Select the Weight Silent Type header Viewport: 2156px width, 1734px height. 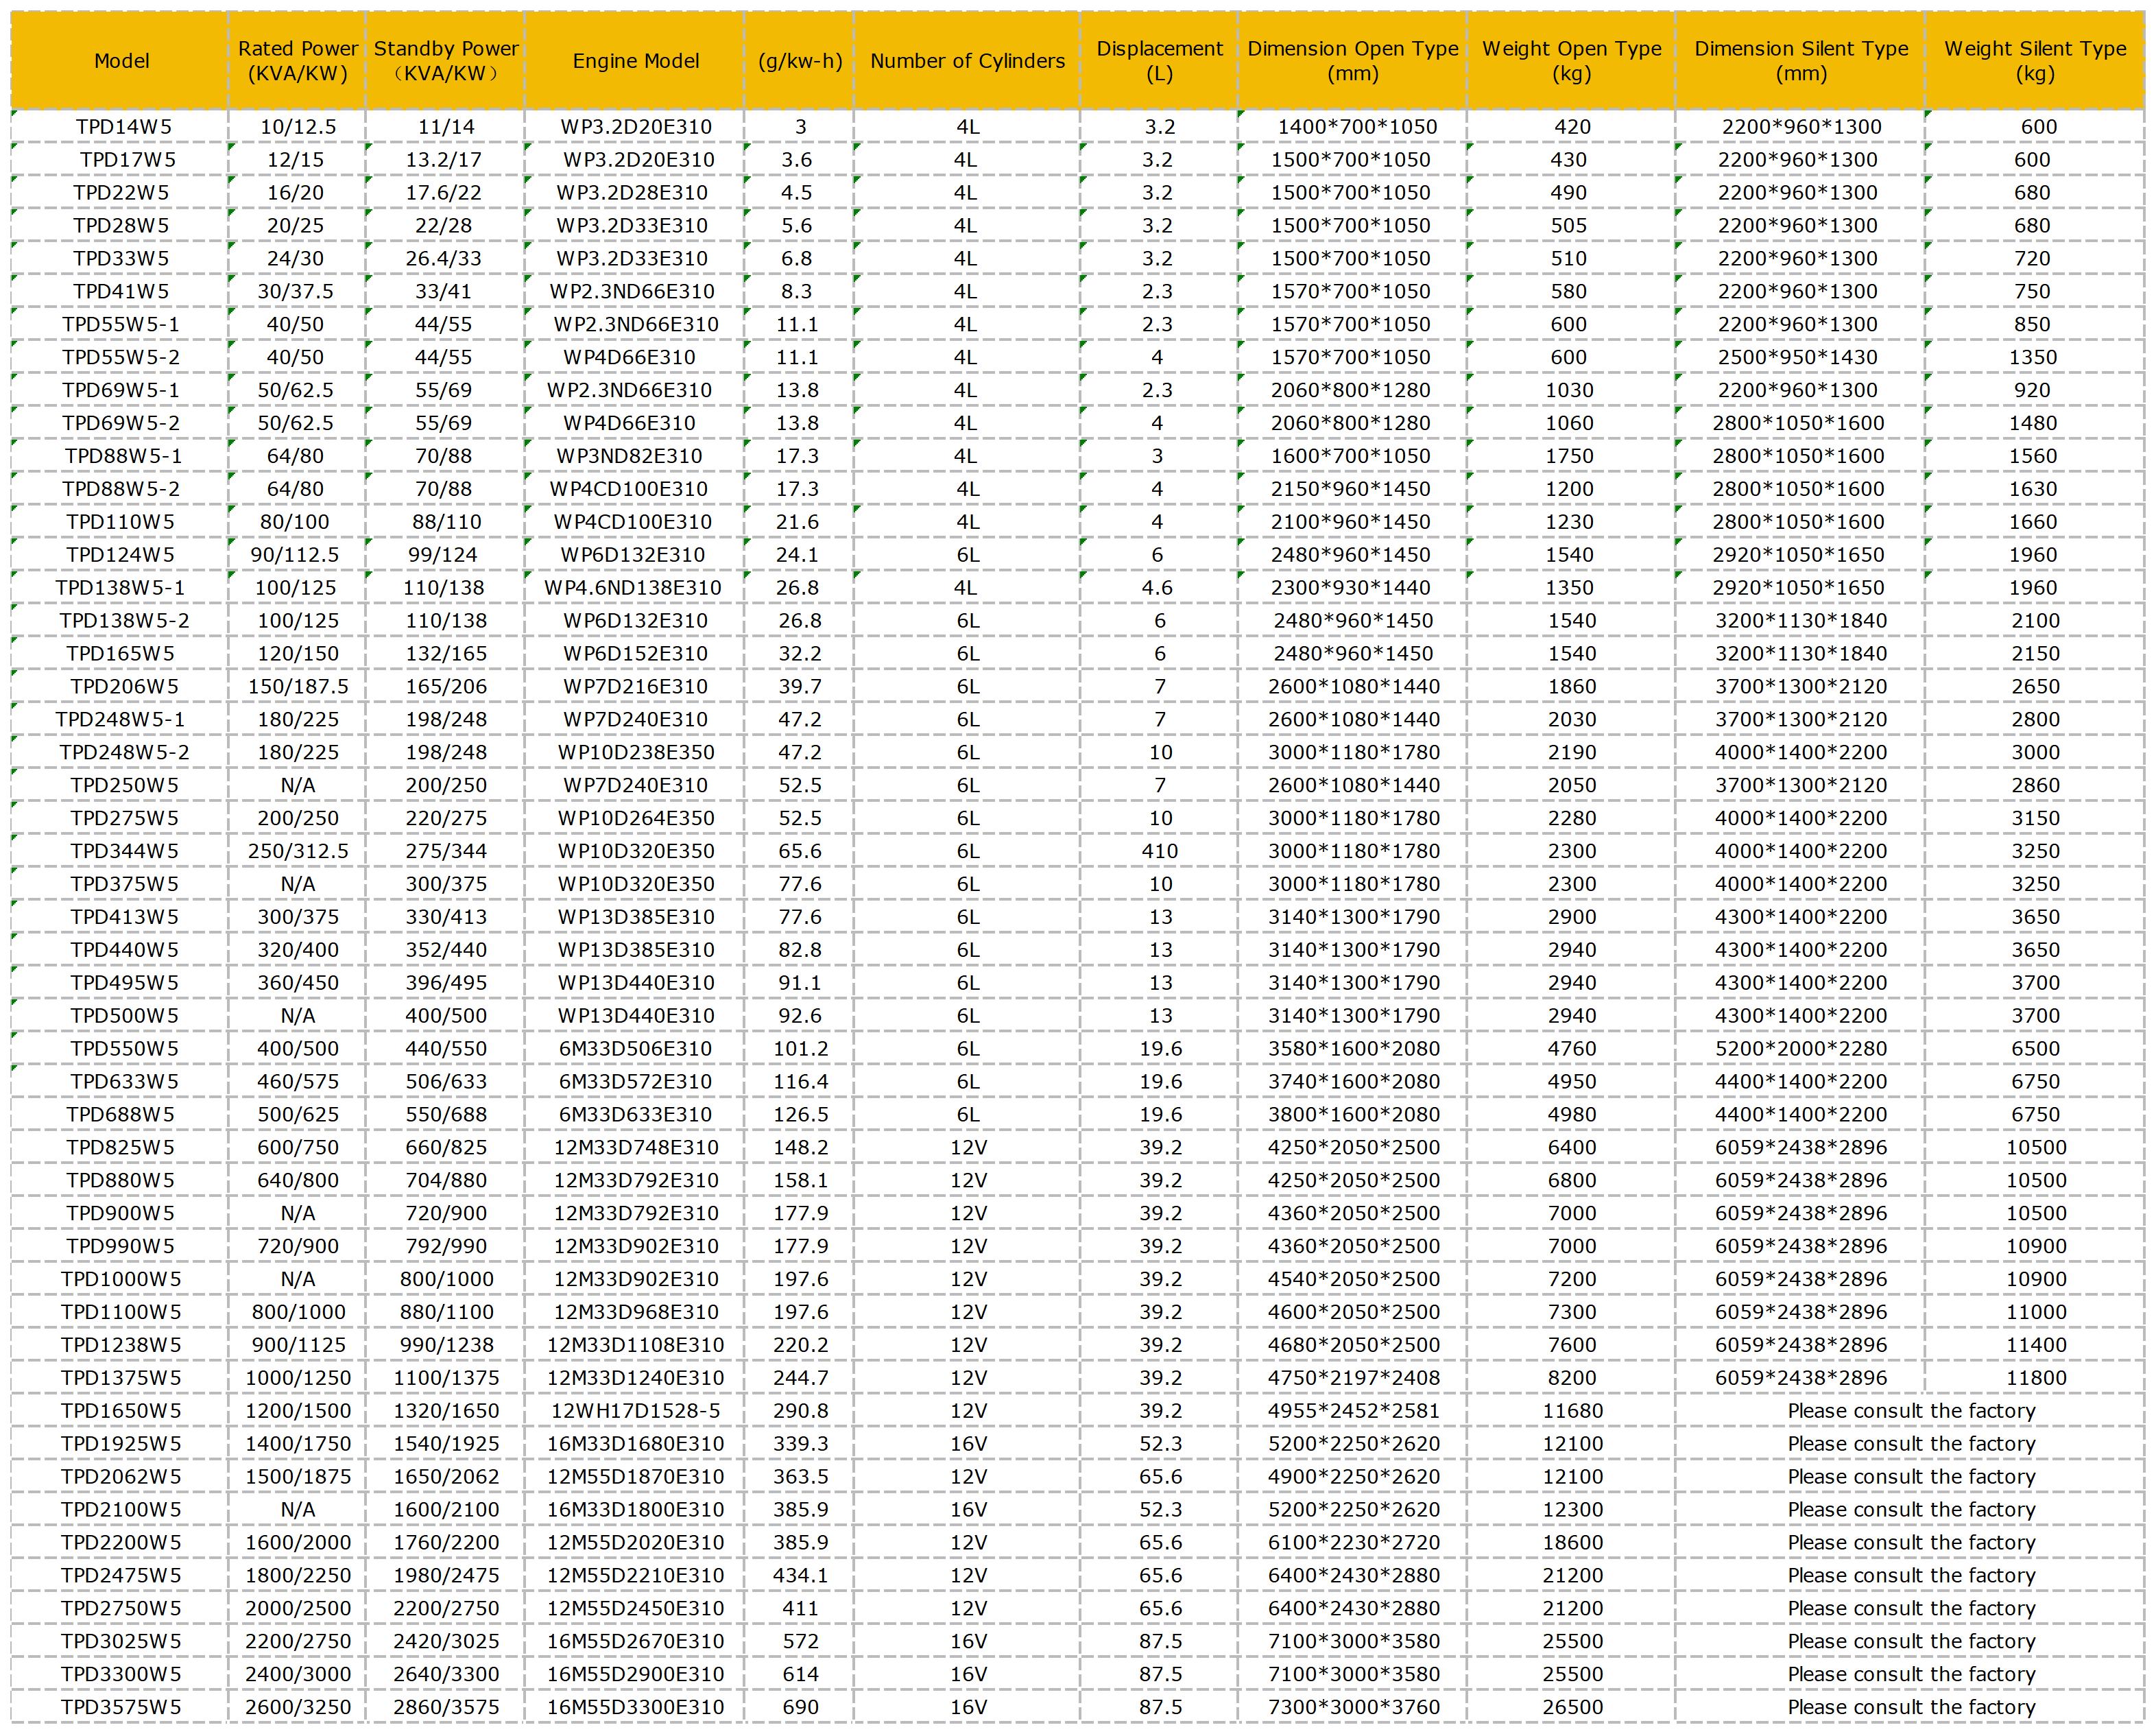tap(2035, 61)
